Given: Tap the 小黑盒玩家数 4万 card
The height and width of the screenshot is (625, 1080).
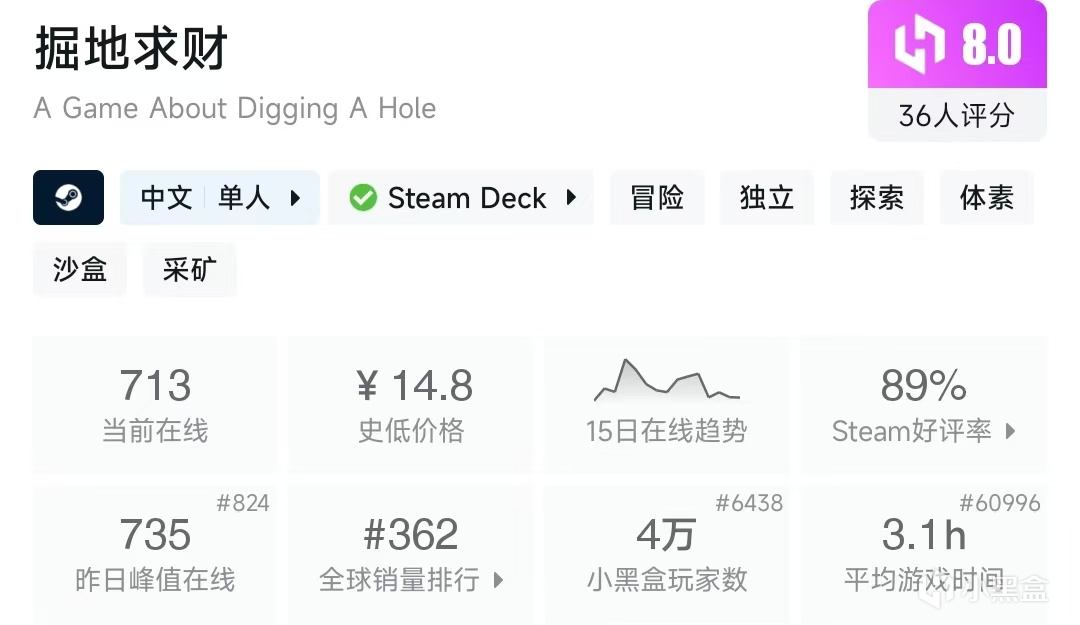Looking at the screenshot, I should (x=666, y=553).
